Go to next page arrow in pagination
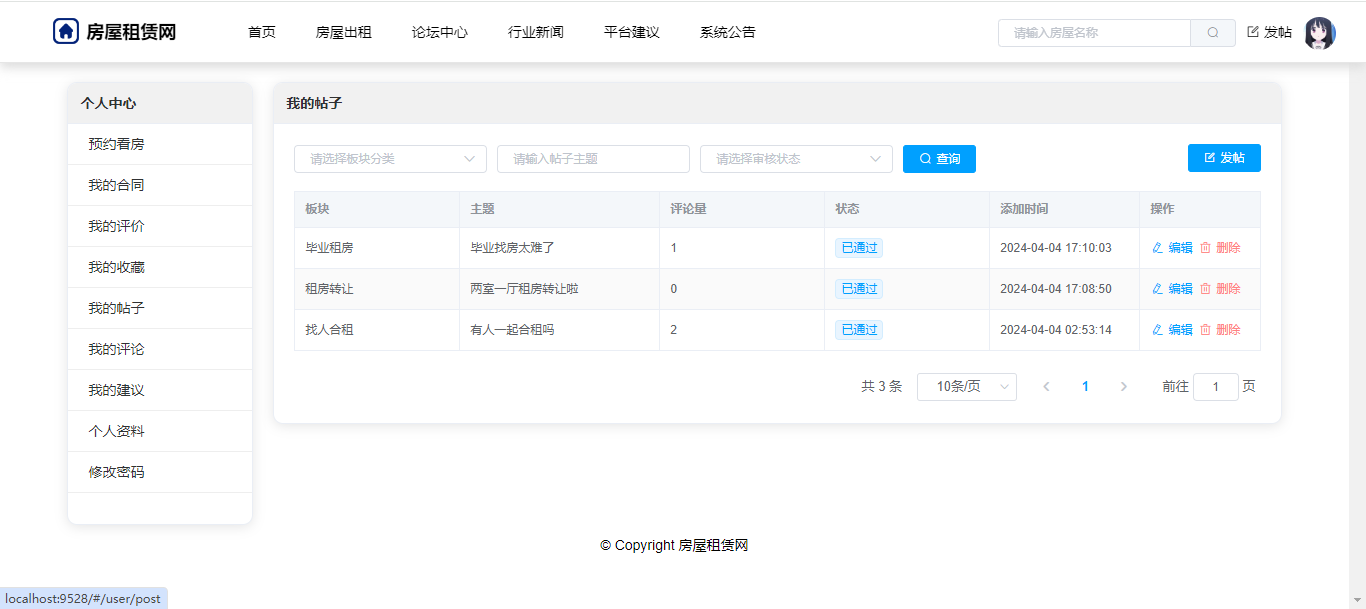Image resolution: width=1366 pixels, height=609 pixels. 1123,387
